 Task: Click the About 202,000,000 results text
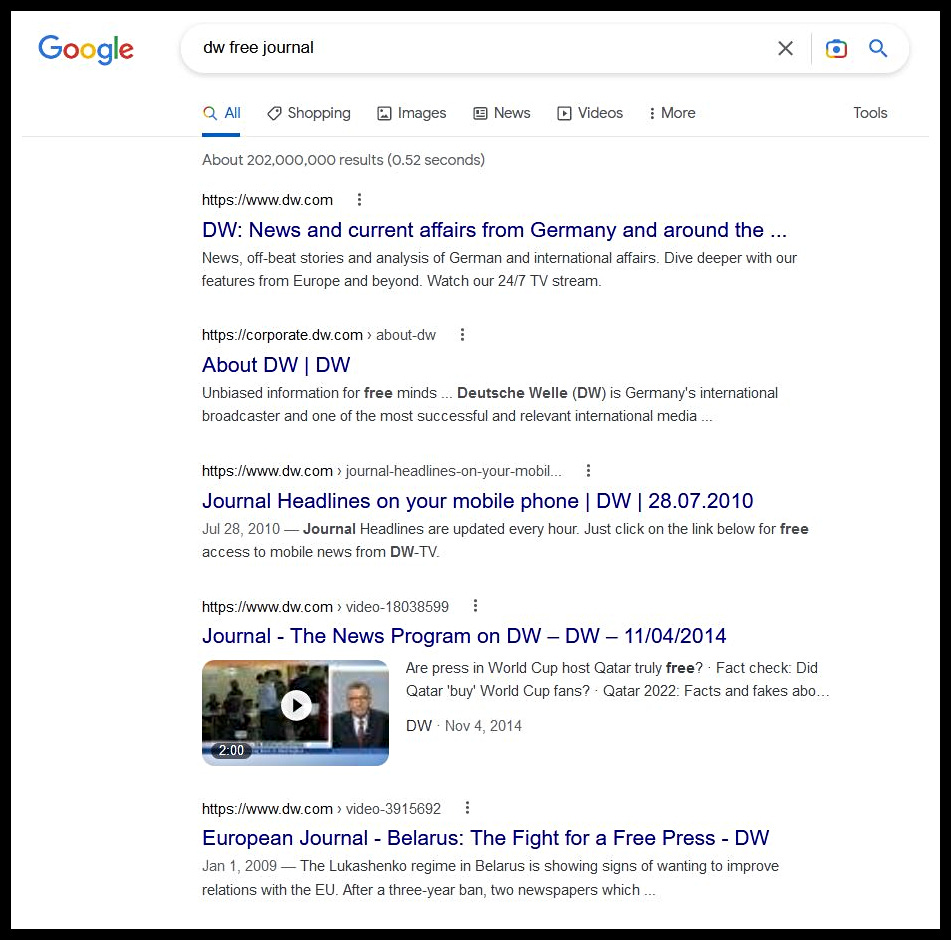(x=343, y=160)
